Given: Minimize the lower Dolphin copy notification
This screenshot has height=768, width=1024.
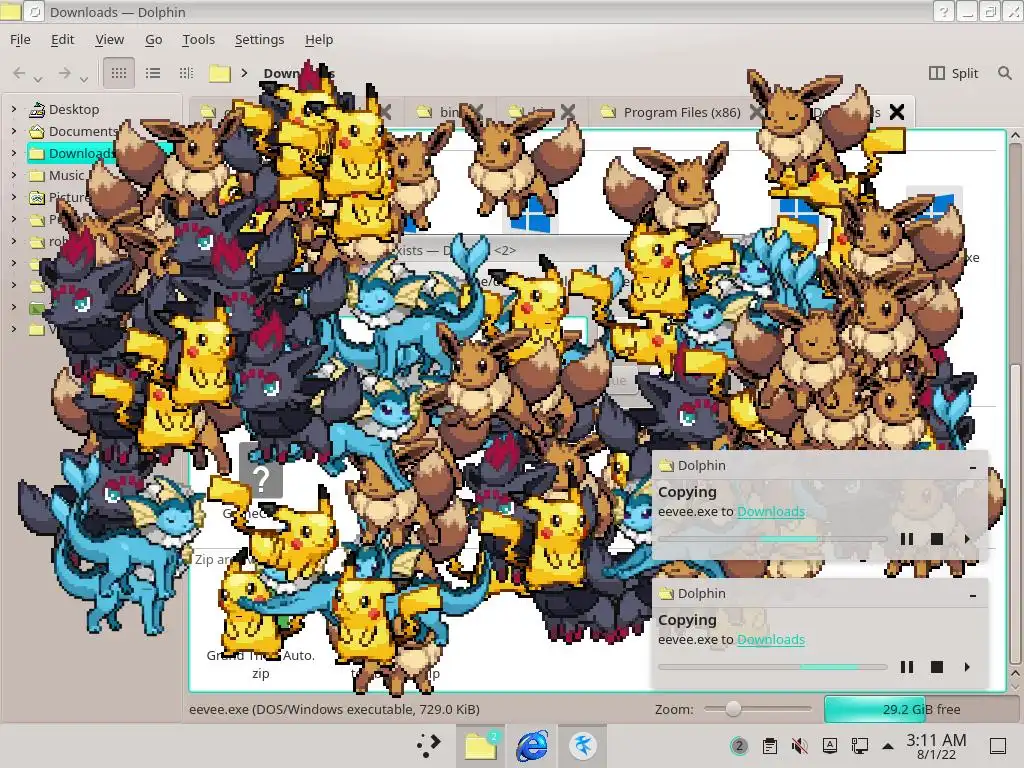Looking at the screenshot, I should pyautogui.click(x=973, y=595).
